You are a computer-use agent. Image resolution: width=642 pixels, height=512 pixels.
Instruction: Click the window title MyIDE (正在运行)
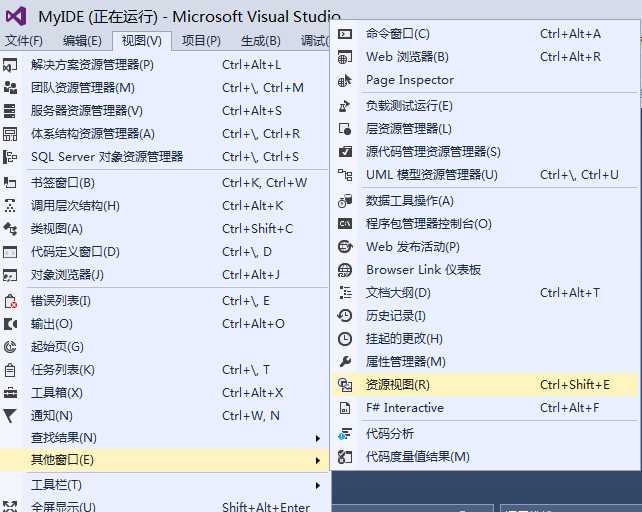coord(98,17)
